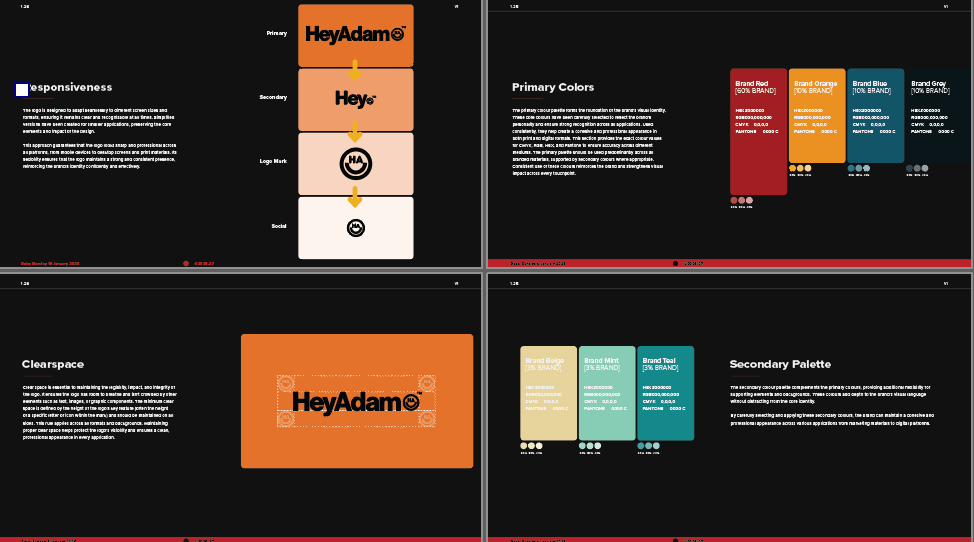The height and width of the screenshot is (542, 974).
Task: Click the small smiley icon in the Social card
Action: tap(355, 228)
